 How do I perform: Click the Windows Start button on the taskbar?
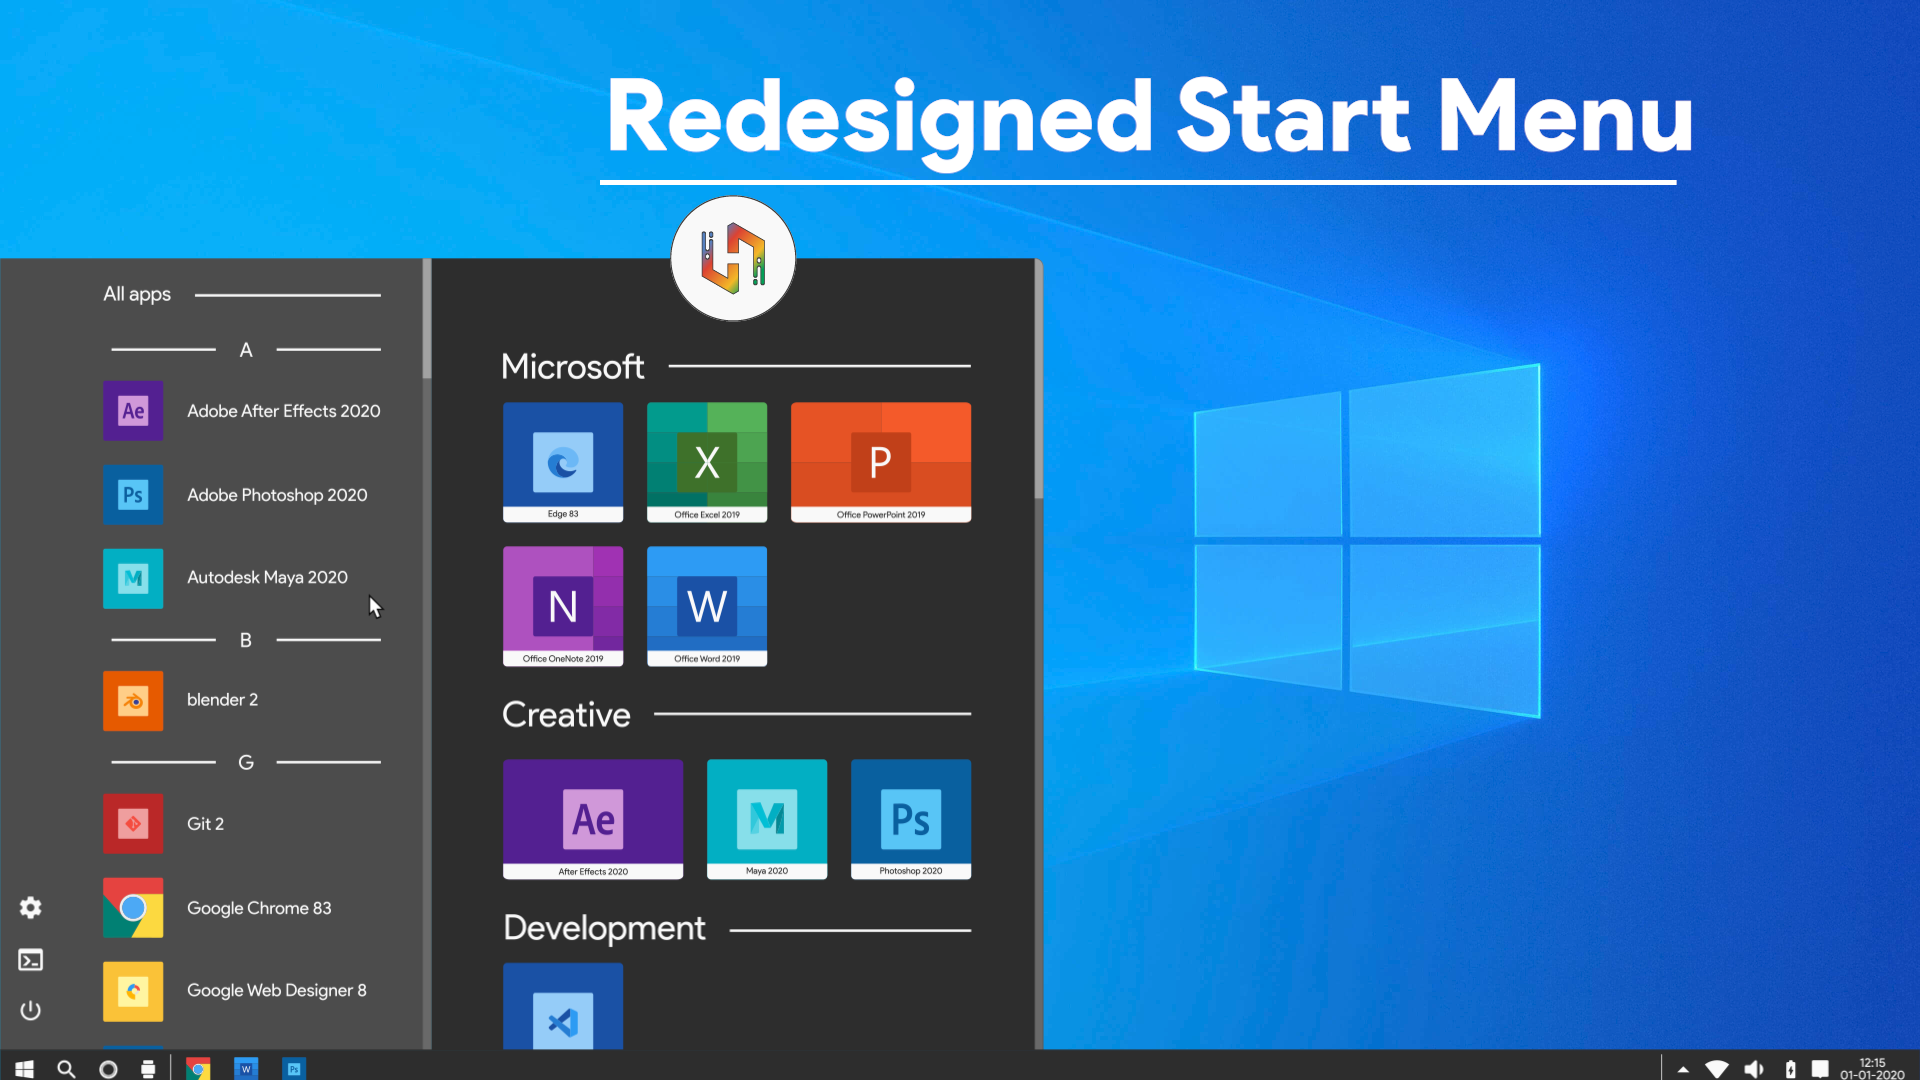coord(25,1069)
